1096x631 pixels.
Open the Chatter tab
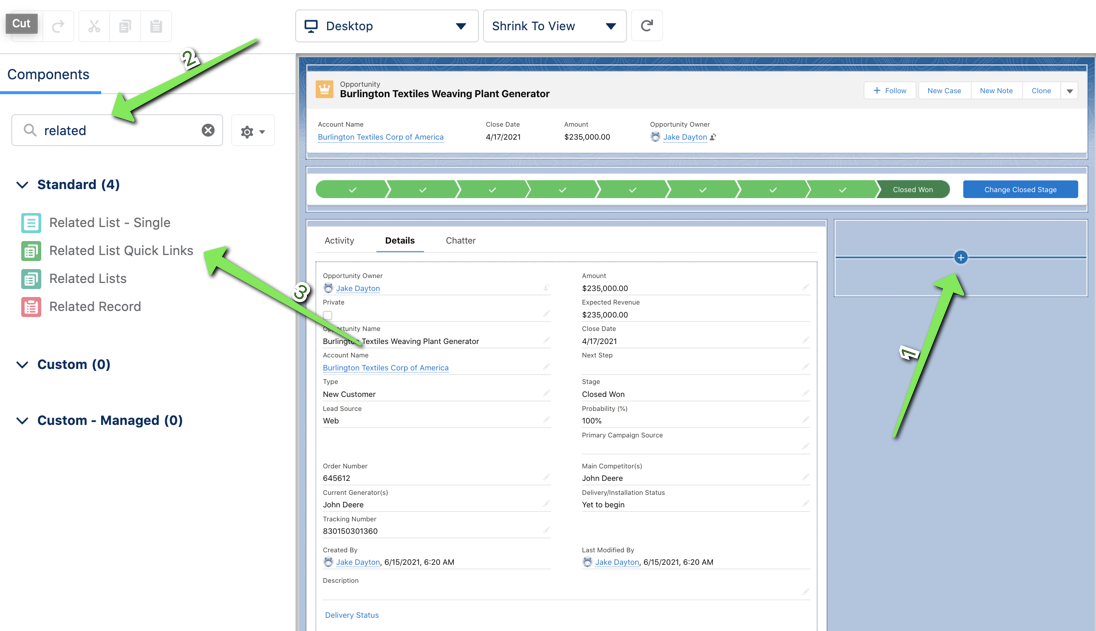pos(461,240)
